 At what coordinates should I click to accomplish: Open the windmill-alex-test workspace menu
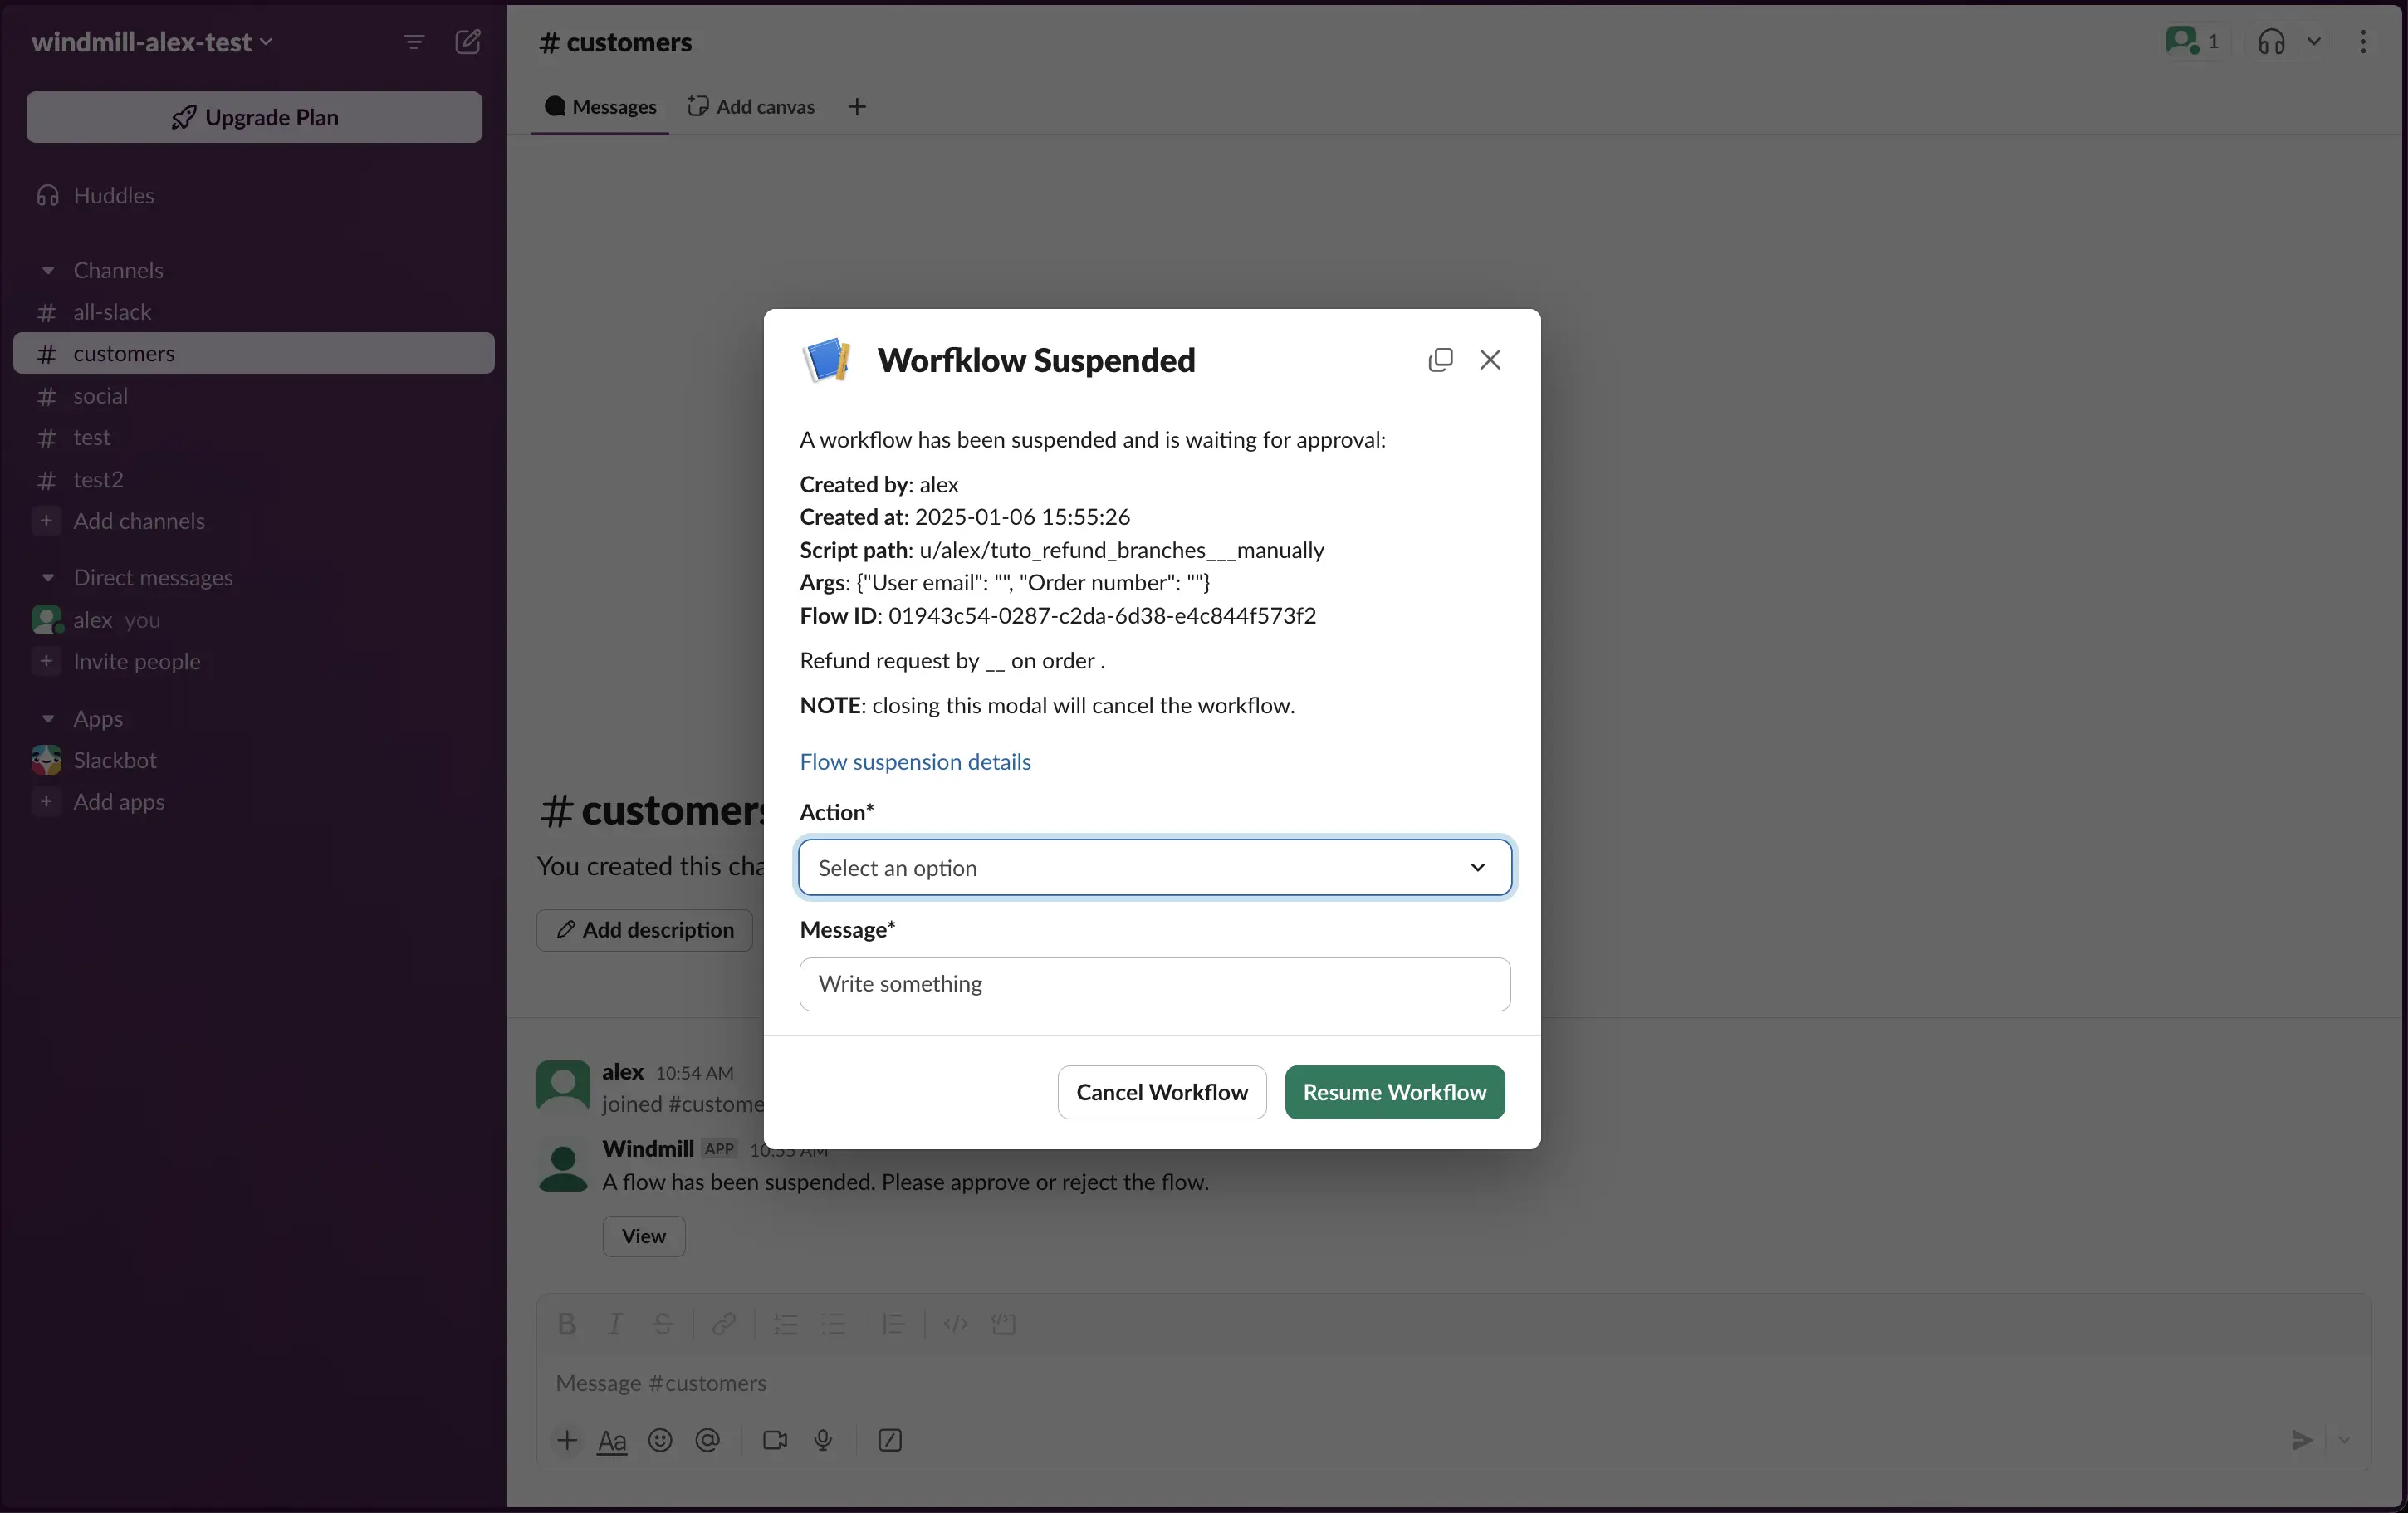pos(150,42)
